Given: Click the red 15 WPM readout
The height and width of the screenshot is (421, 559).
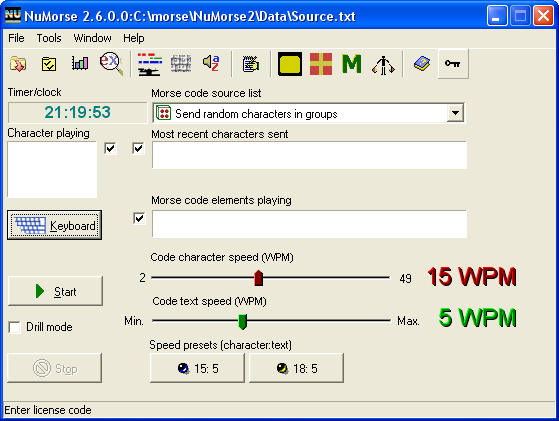Looking at the screenshot, I should 472,277.
